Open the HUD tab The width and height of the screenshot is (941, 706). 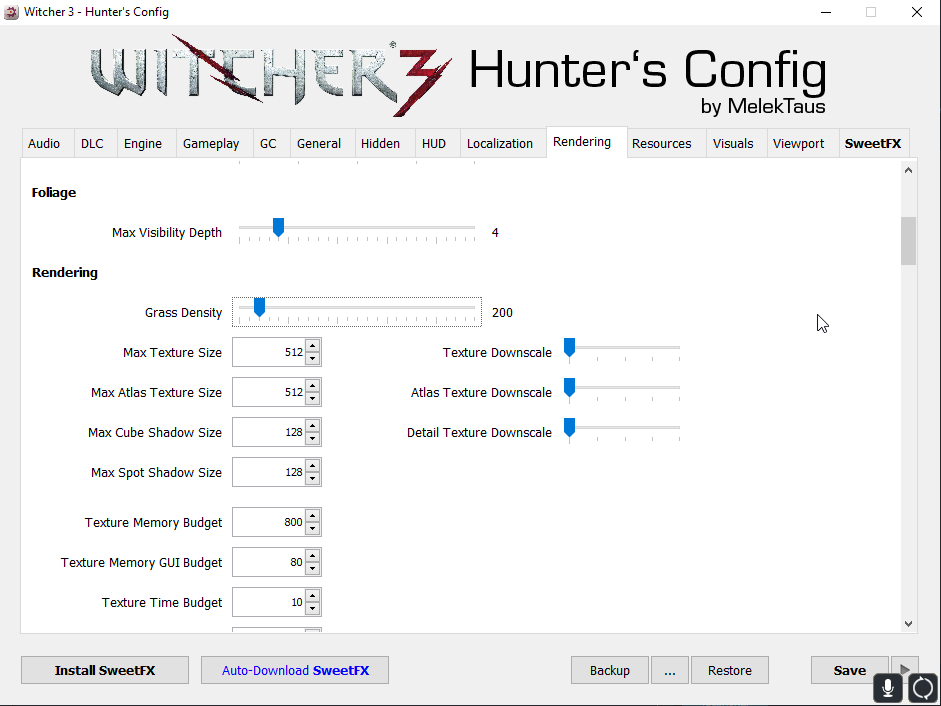coord(434,143)
